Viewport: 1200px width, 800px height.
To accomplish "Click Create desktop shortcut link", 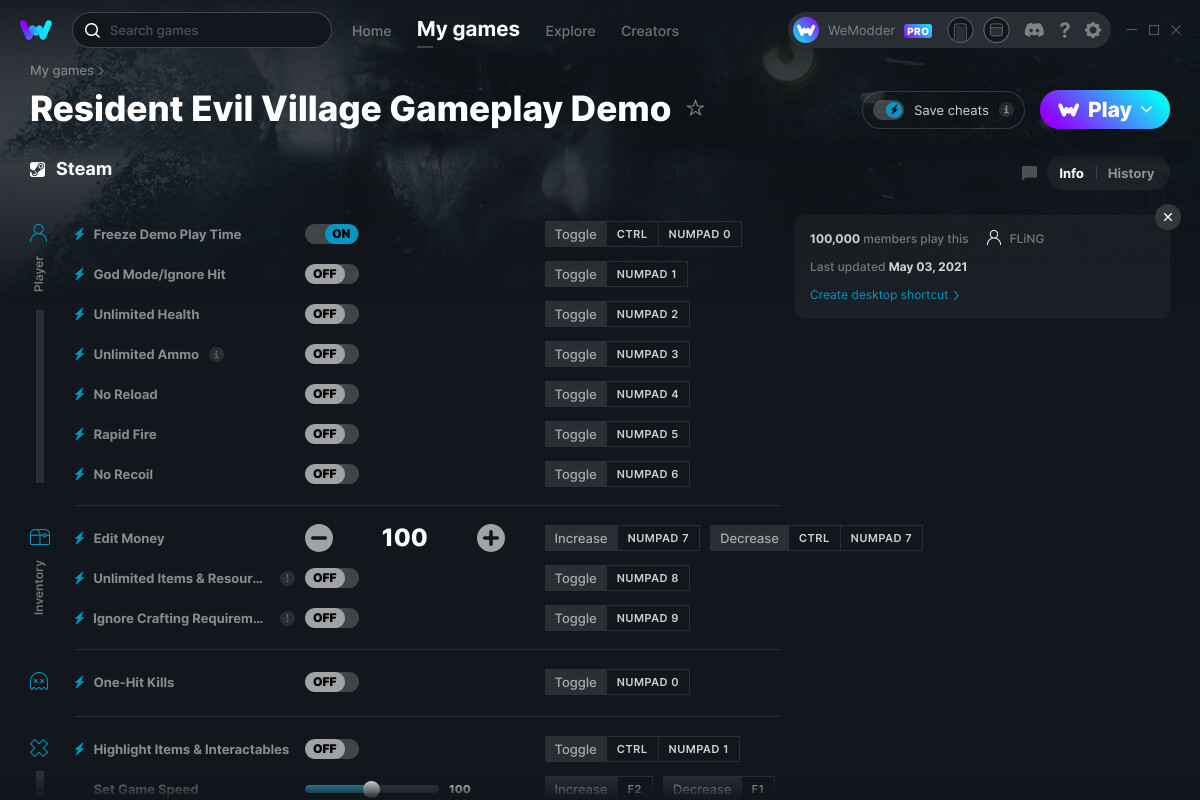I will (884, 295).
